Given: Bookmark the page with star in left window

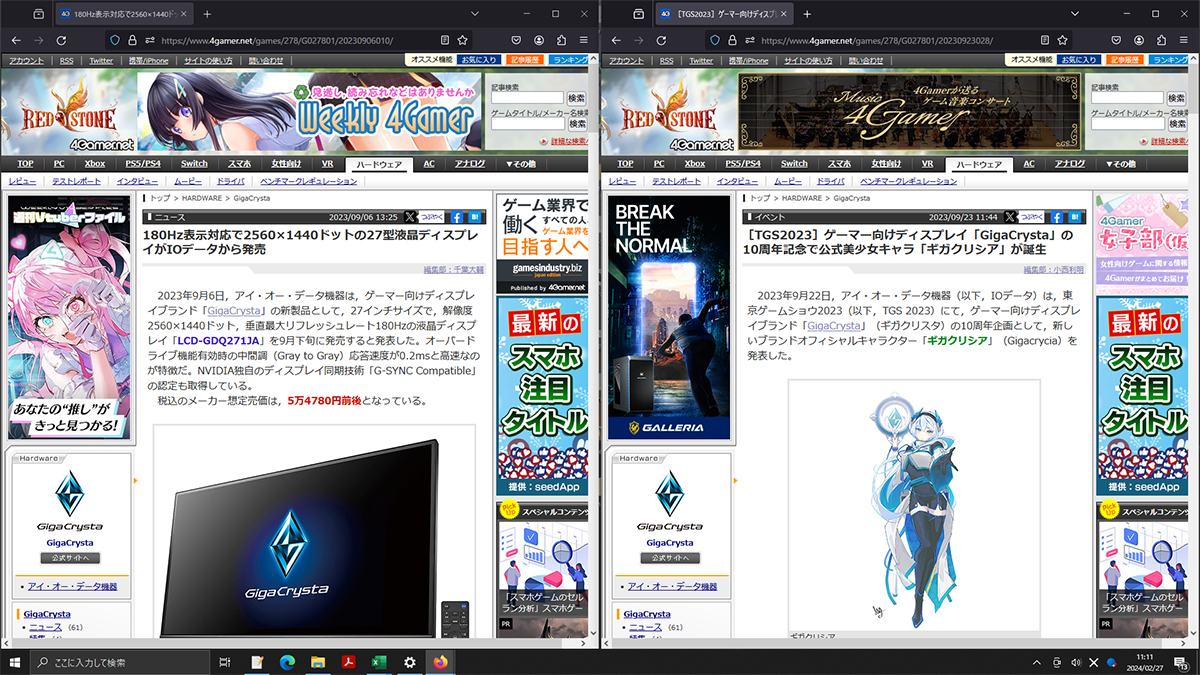Looking at the screenshot, I should click(462, 40).
